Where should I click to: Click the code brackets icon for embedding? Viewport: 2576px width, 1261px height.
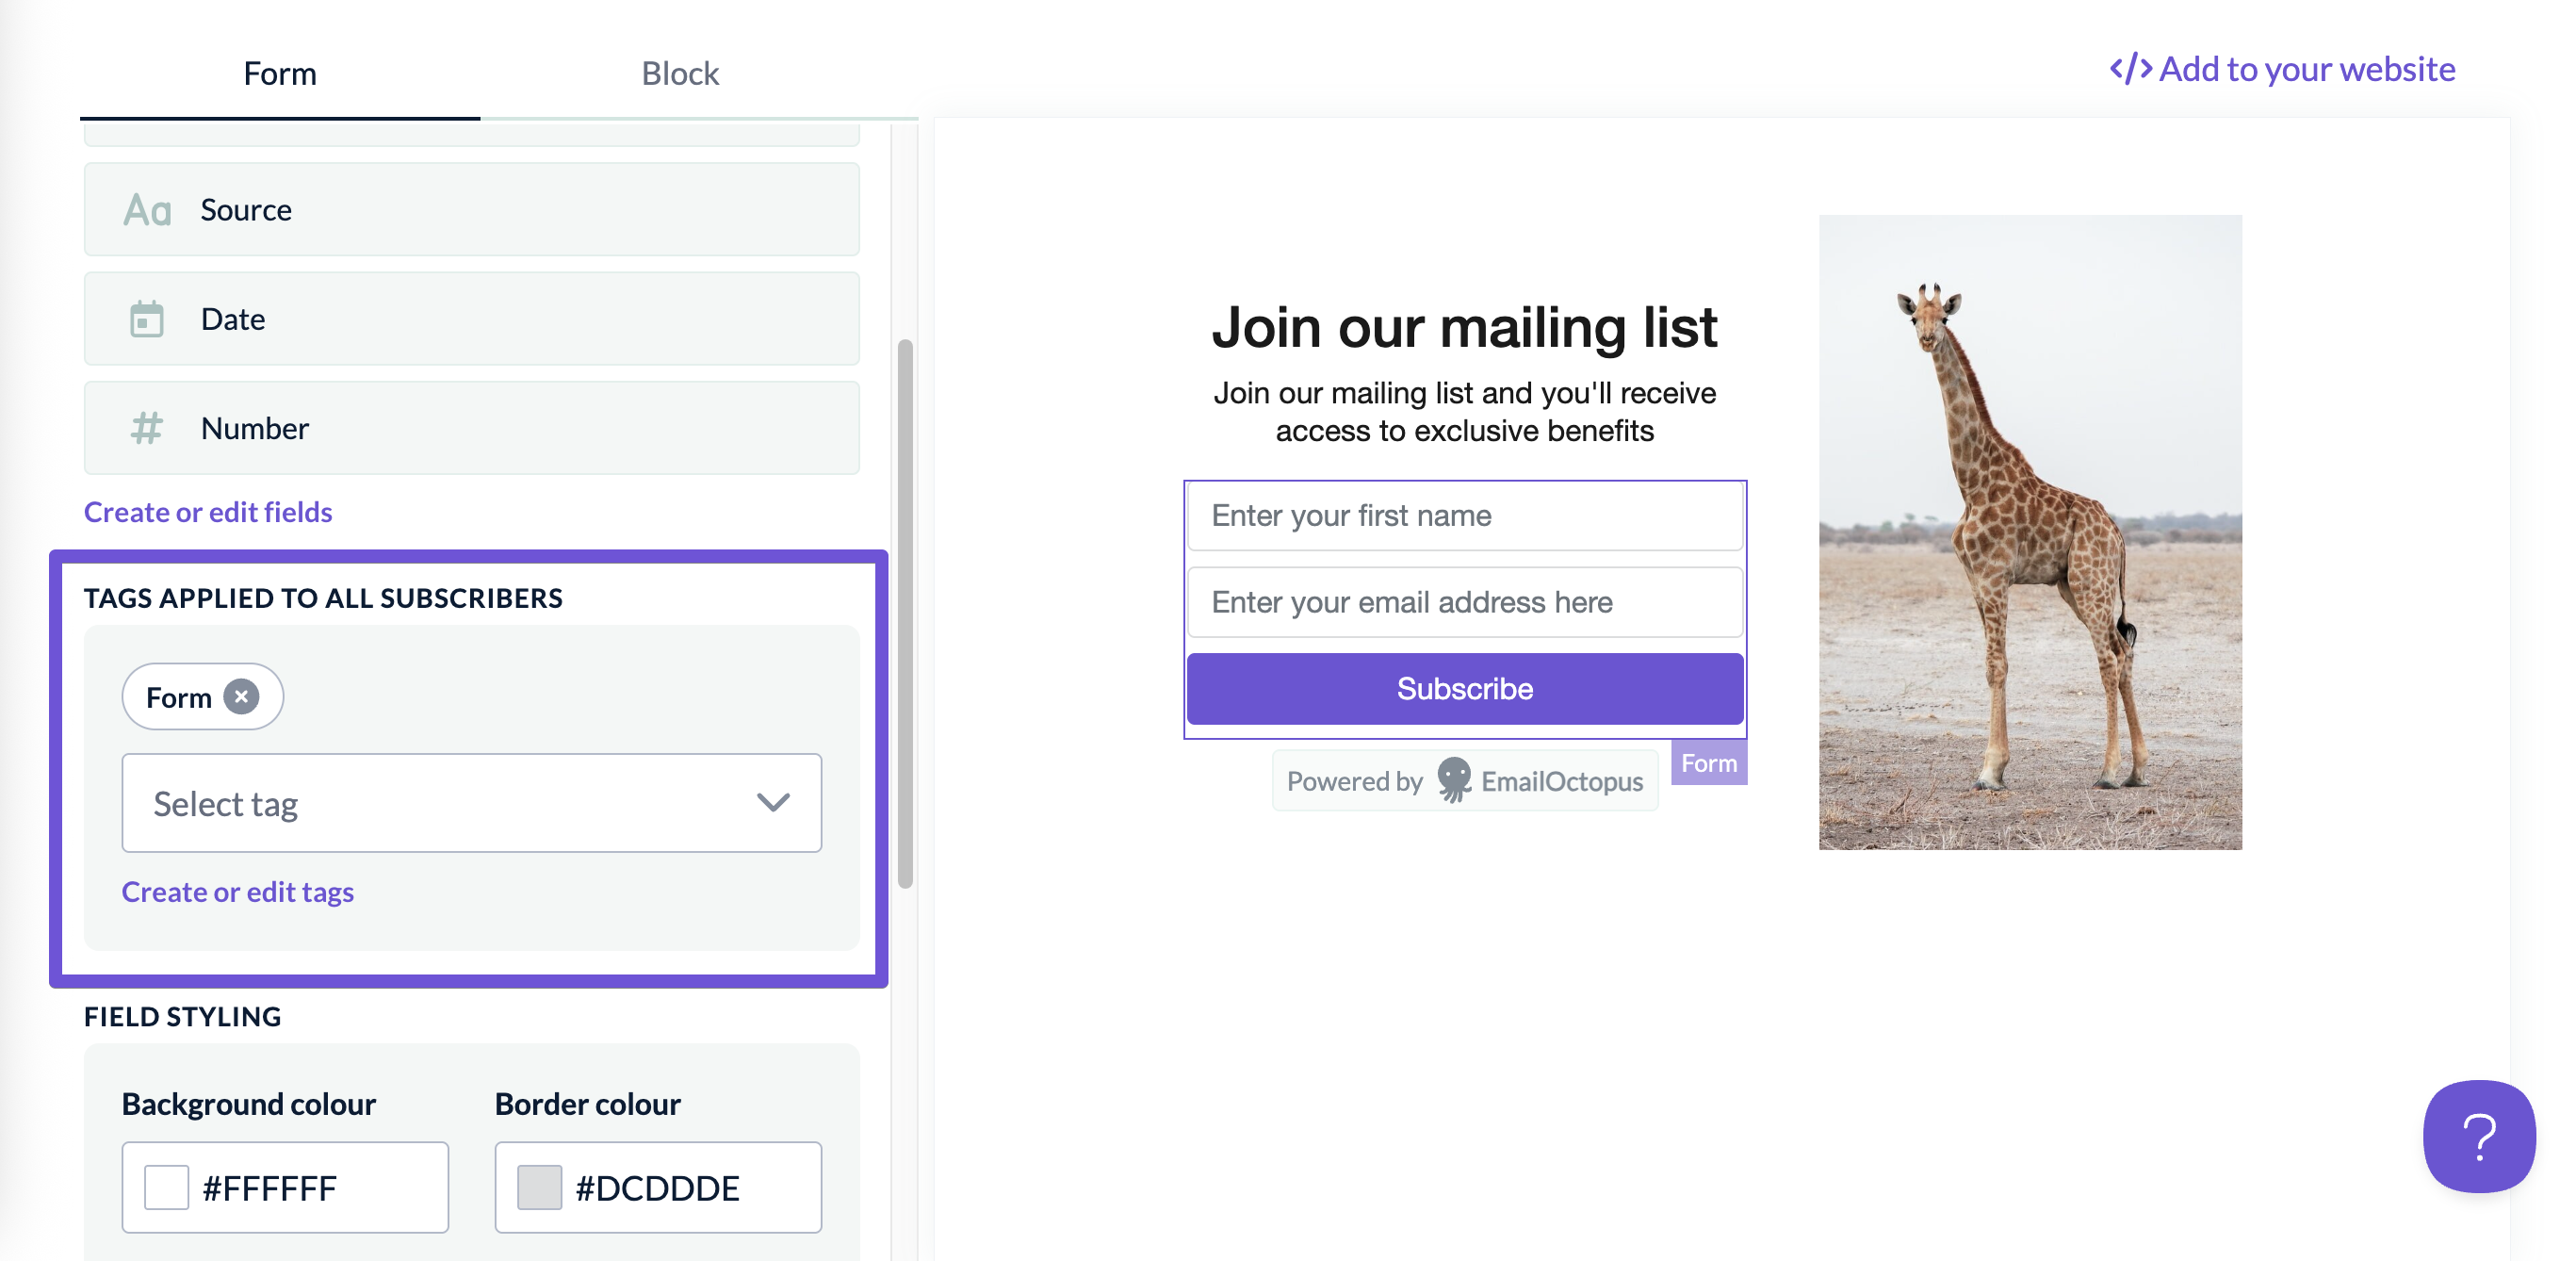2130,69
